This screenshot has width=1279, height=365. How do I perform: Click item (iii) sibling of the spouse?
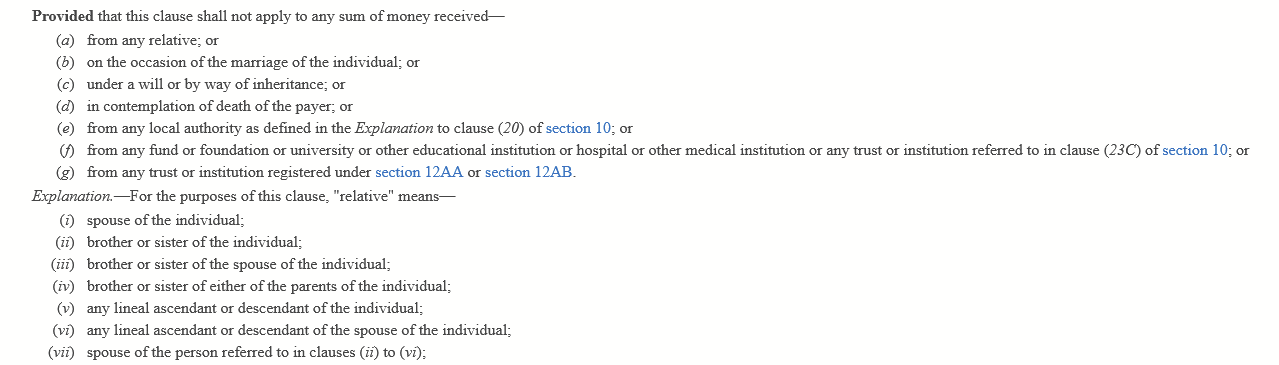point(238,264)
